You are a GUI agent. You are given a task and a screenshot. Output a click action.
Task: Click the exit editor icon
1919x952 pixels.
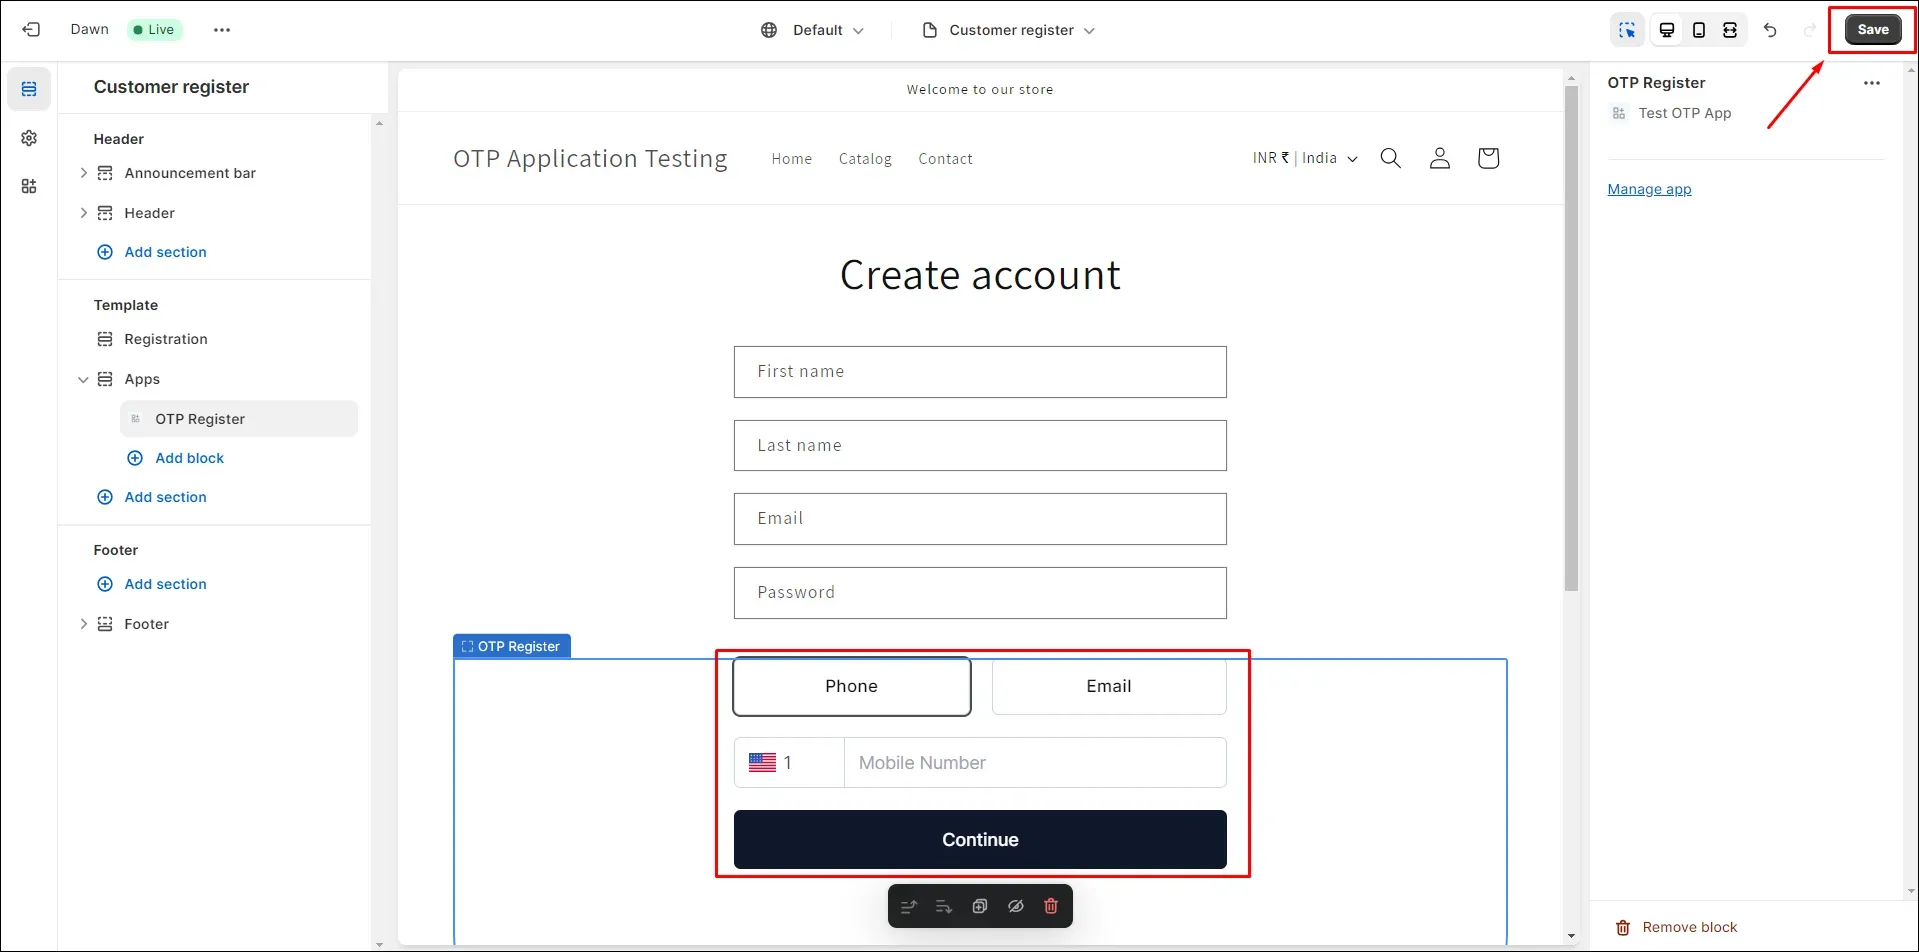tap(31, 30)
